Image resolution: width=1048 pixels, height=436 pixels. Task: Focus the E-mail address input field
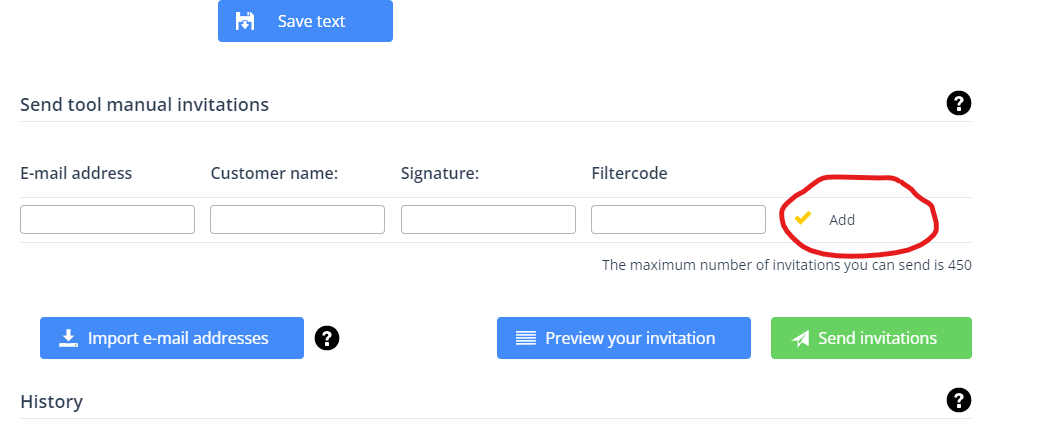click(x=107, y=220)
